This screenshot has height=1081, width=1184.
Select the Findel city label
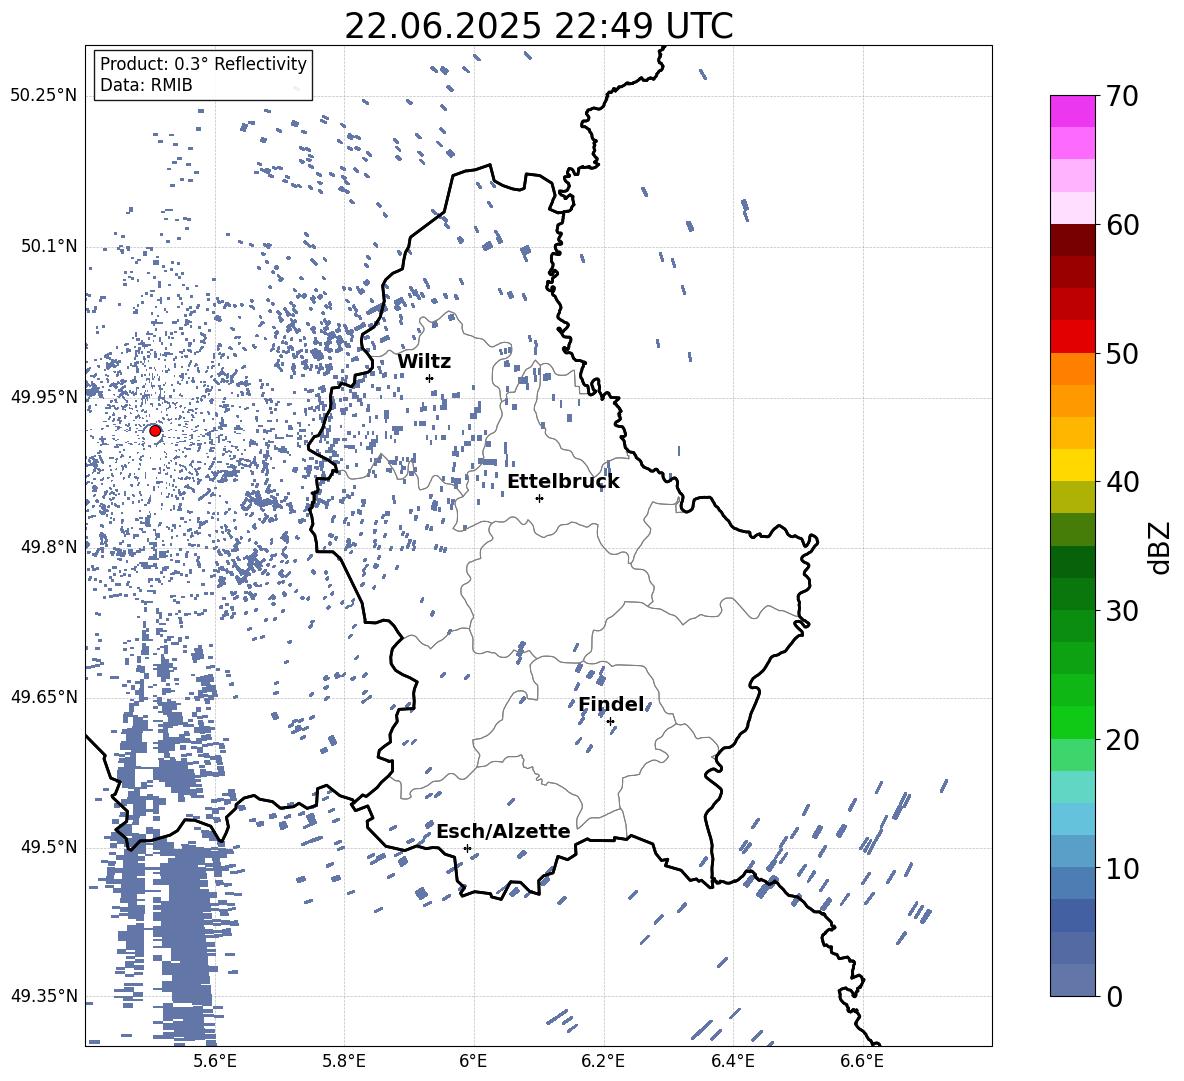pyautogui.click(x=612, y=704)
